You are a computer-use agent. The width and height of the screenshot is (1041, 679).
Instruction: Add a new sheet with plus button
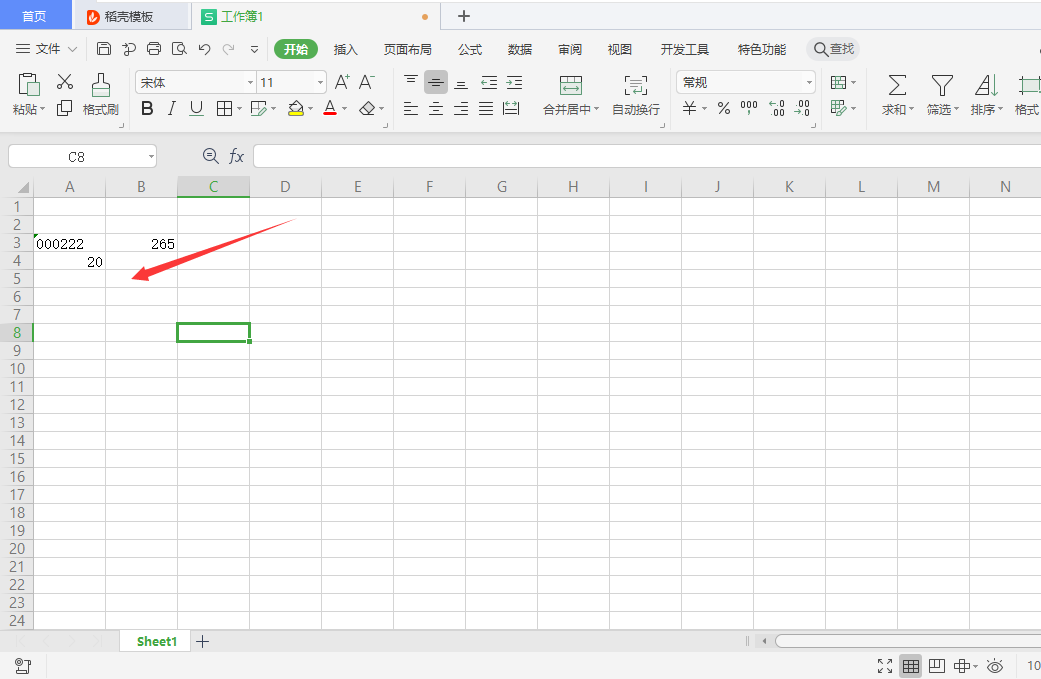[x=202, y=642]
